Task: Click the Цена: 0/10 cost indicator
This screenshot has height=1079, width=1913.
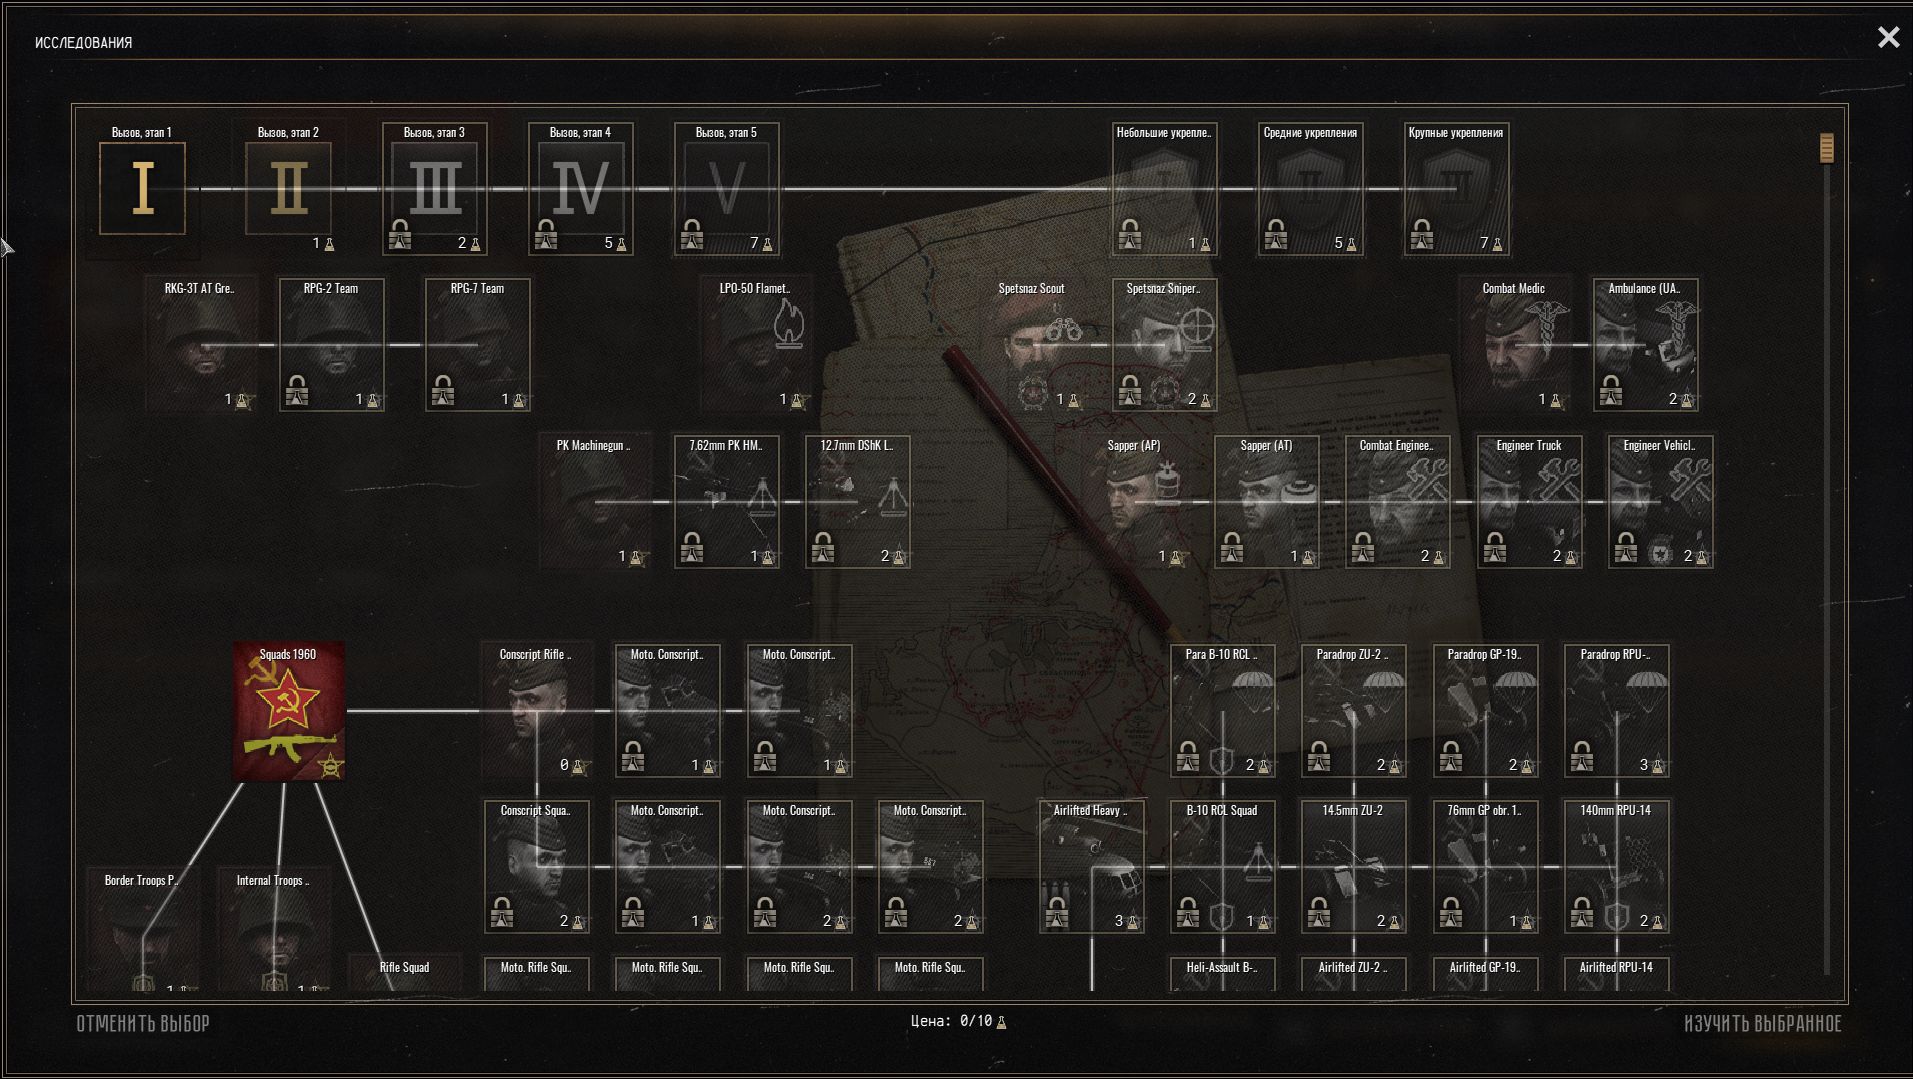Action: pyautogui.click(x=959, y=1021)
